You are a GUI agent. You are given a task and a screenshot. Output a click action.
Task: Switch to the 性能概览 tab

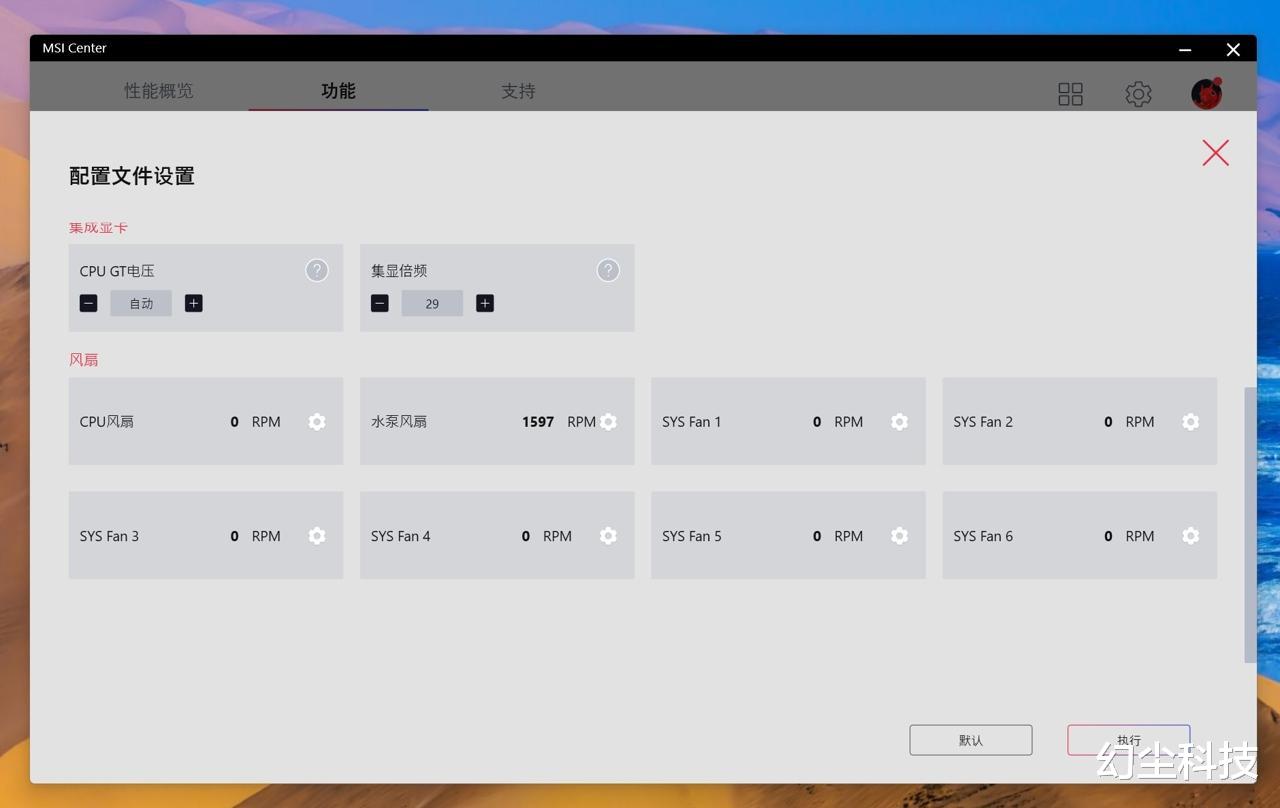tap(159, 91)
